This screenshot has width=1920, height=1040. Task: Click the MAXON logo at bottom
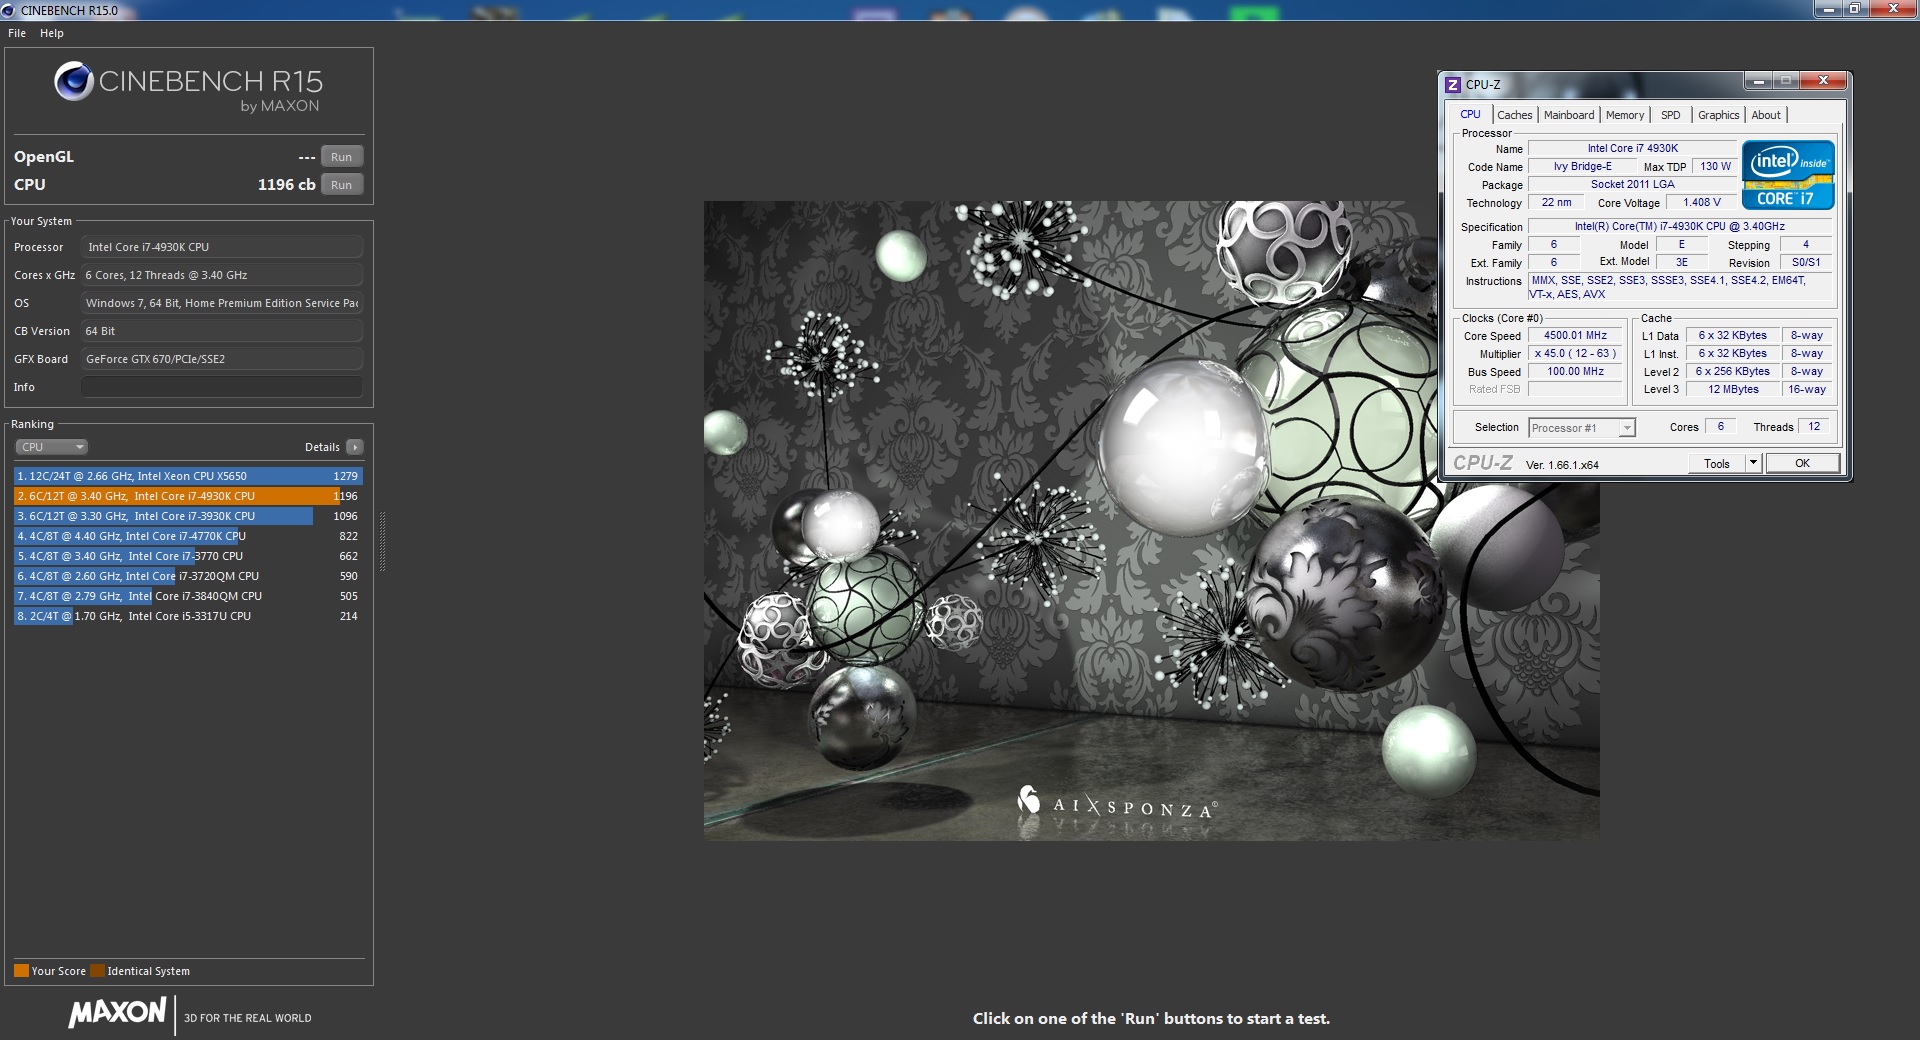click(x=117, y=1012)
